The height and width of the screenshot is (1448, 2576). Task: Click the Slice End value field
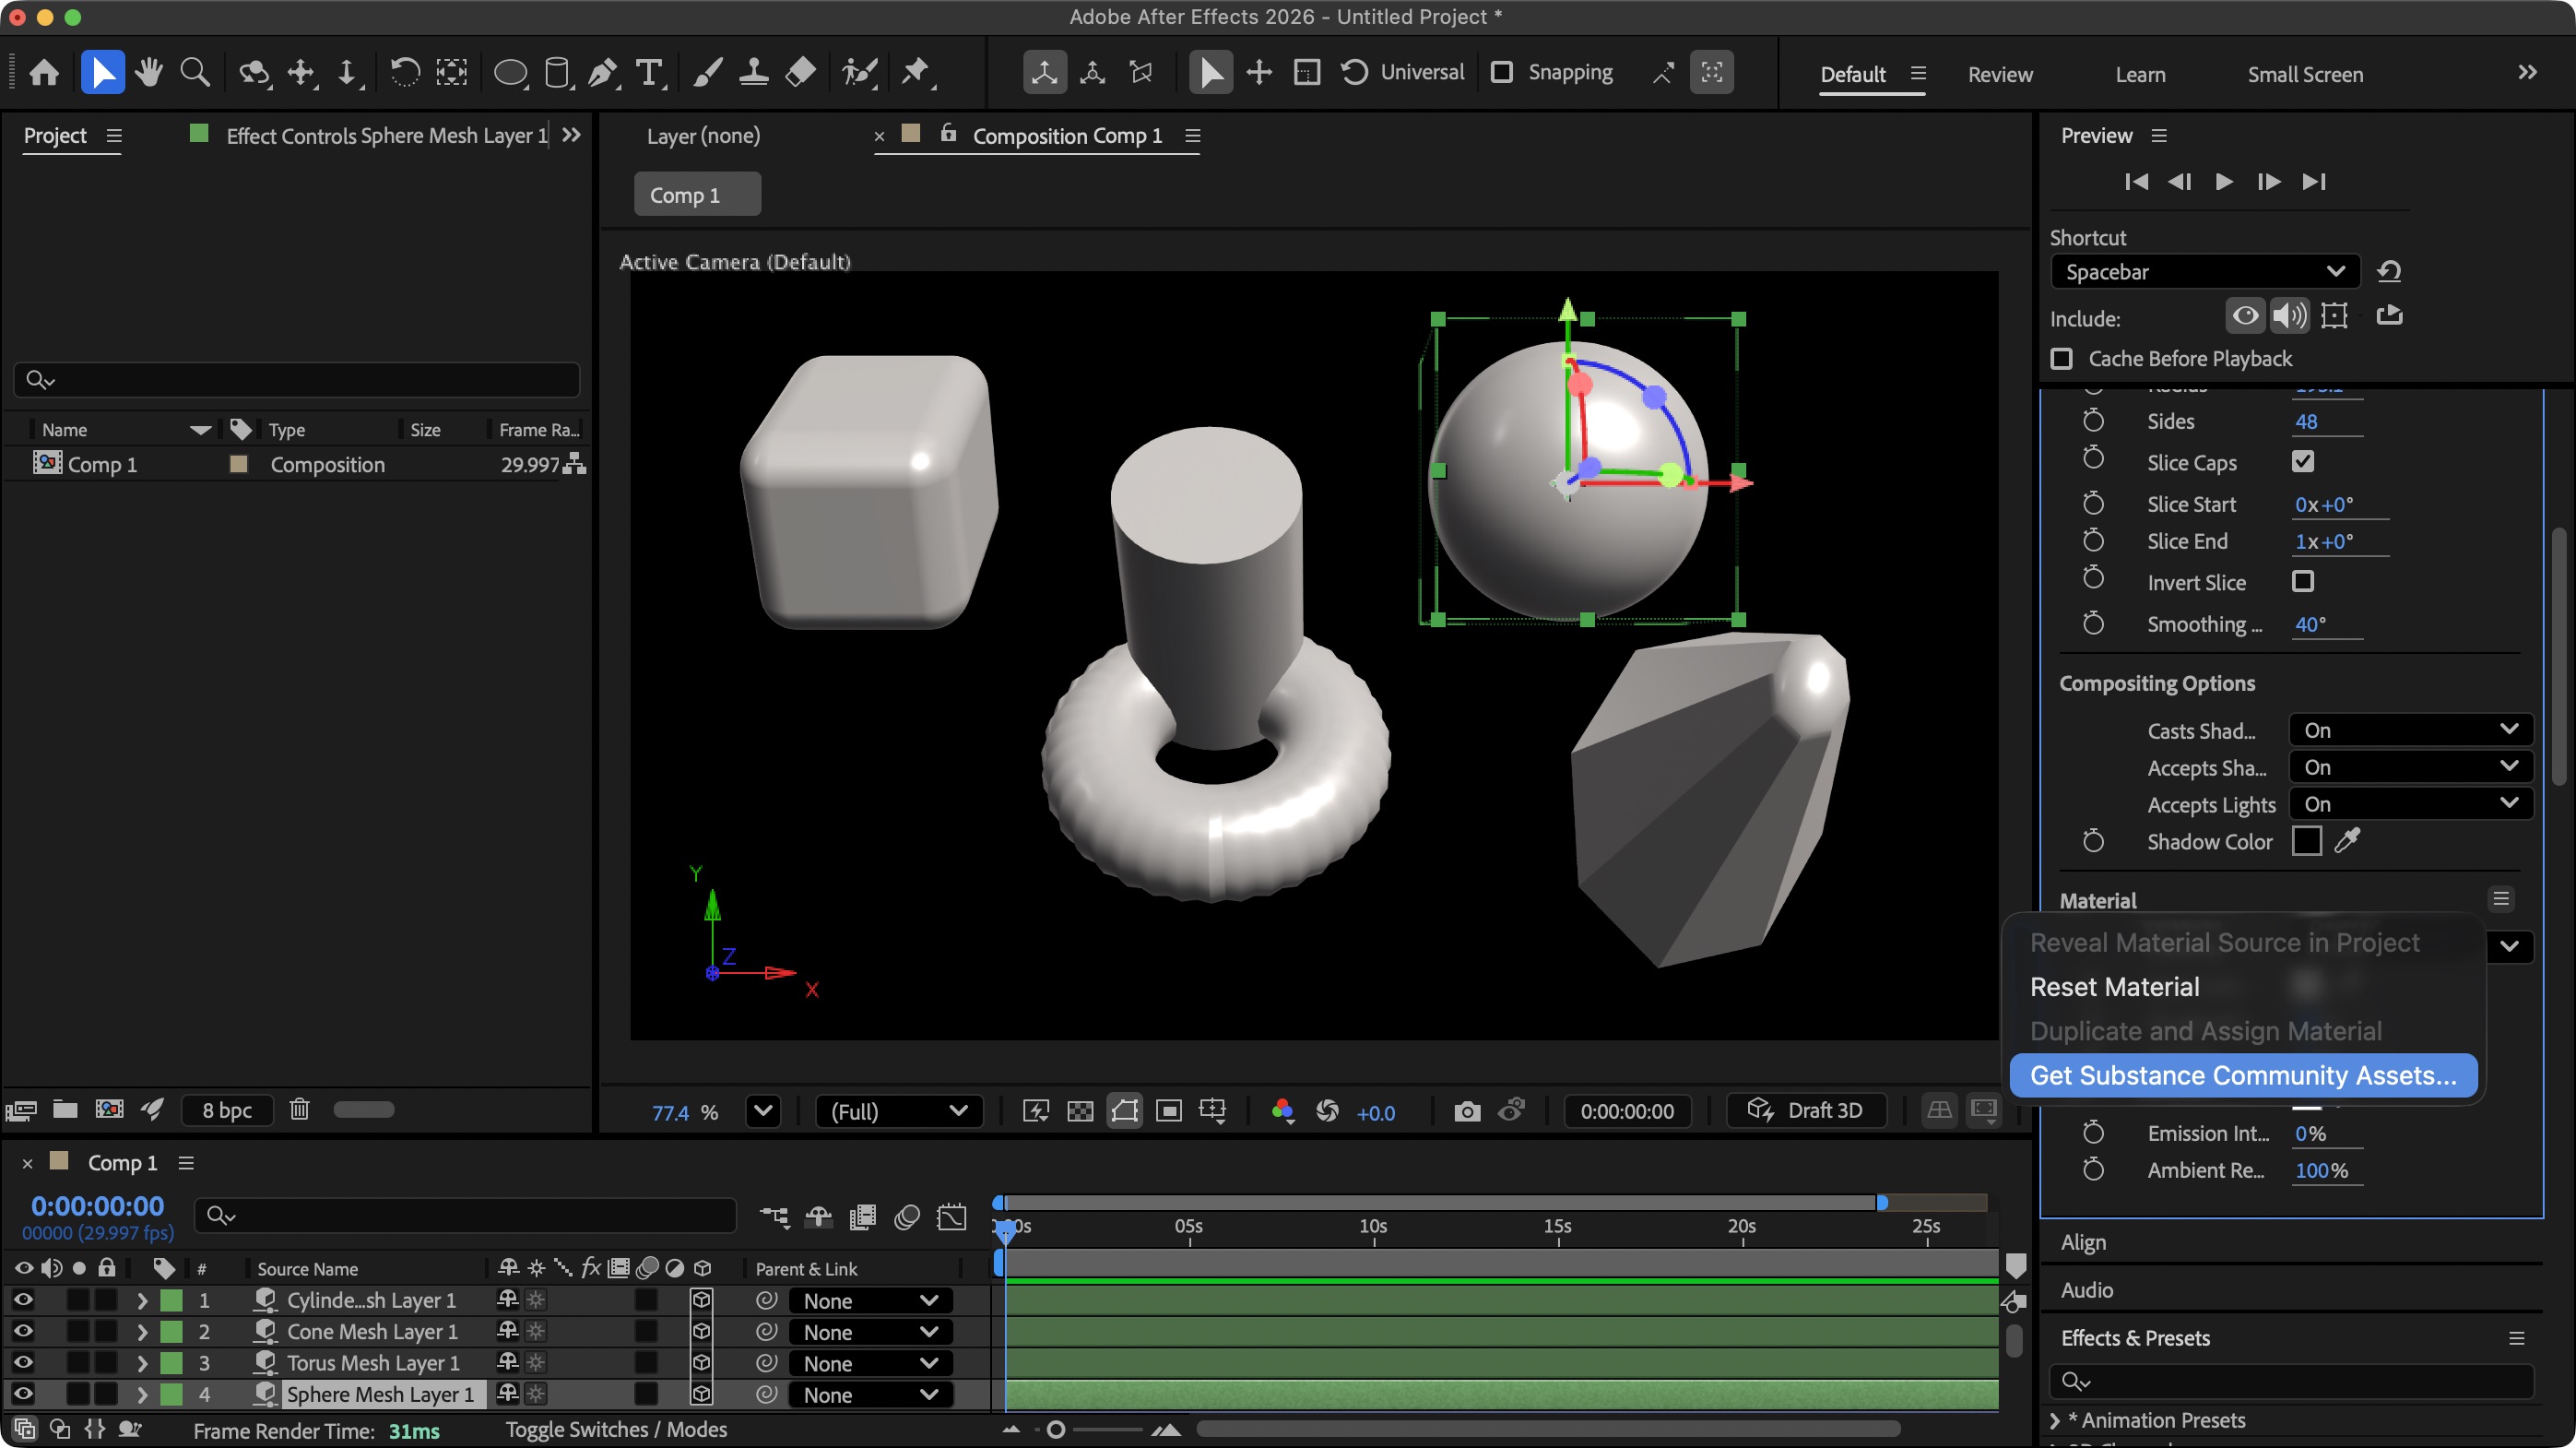point(2326,541)
